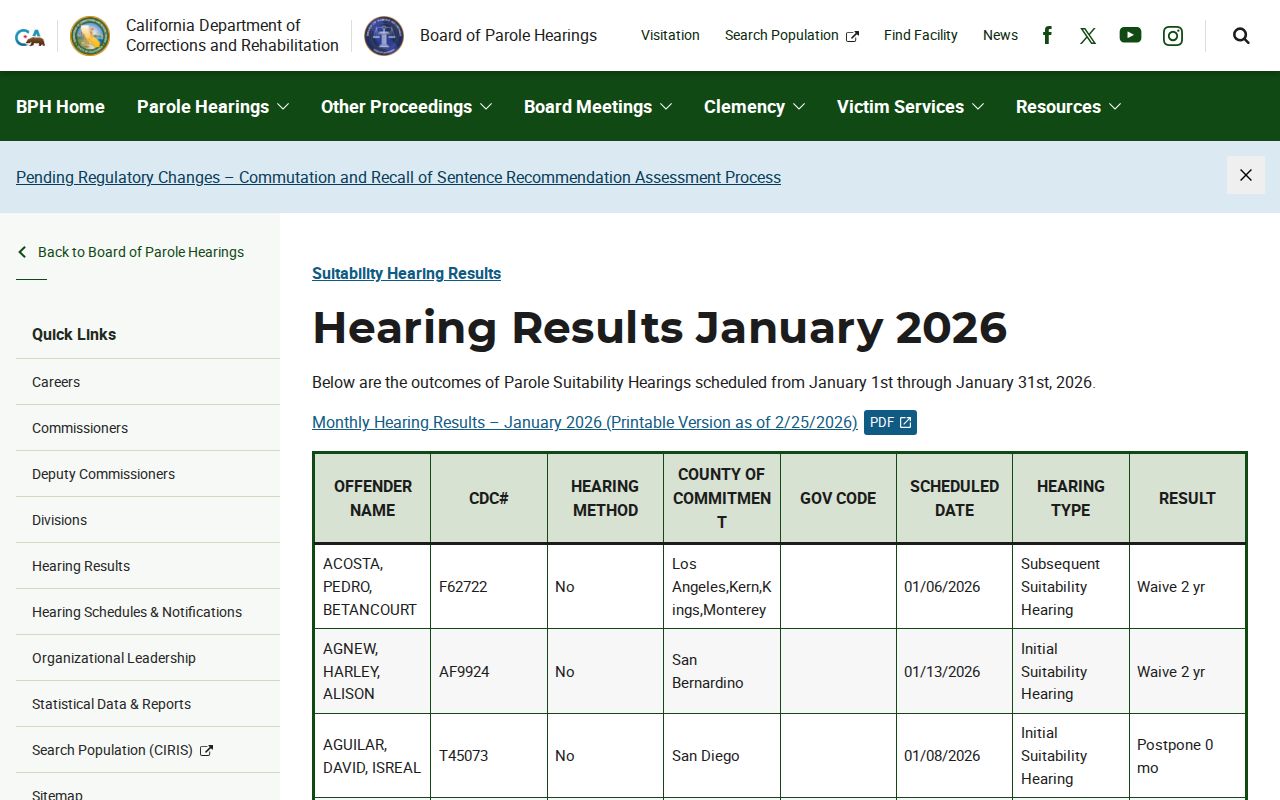Click the back arrow beside Board of Parole Hearings
This screenshot has height=800, width=1280.
(22, 252)
